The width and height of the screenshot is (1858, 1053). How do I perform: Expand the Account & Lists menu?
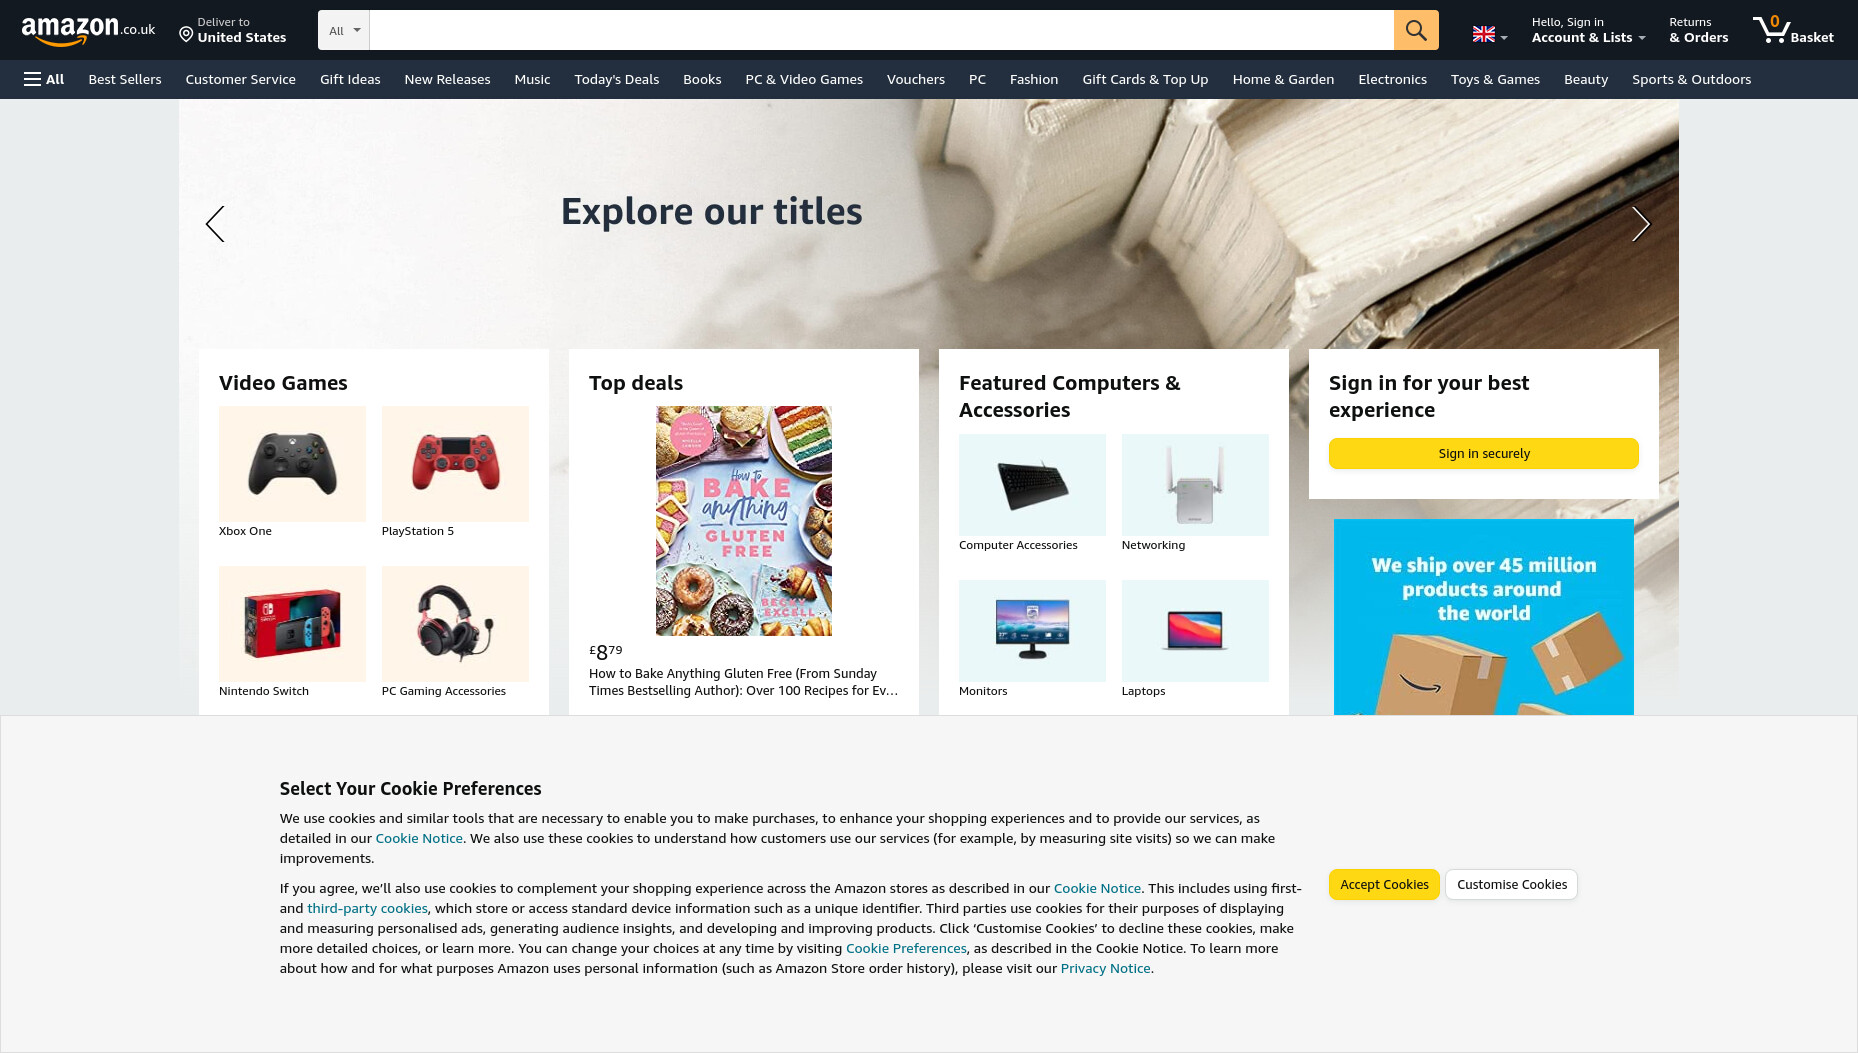1588,30
